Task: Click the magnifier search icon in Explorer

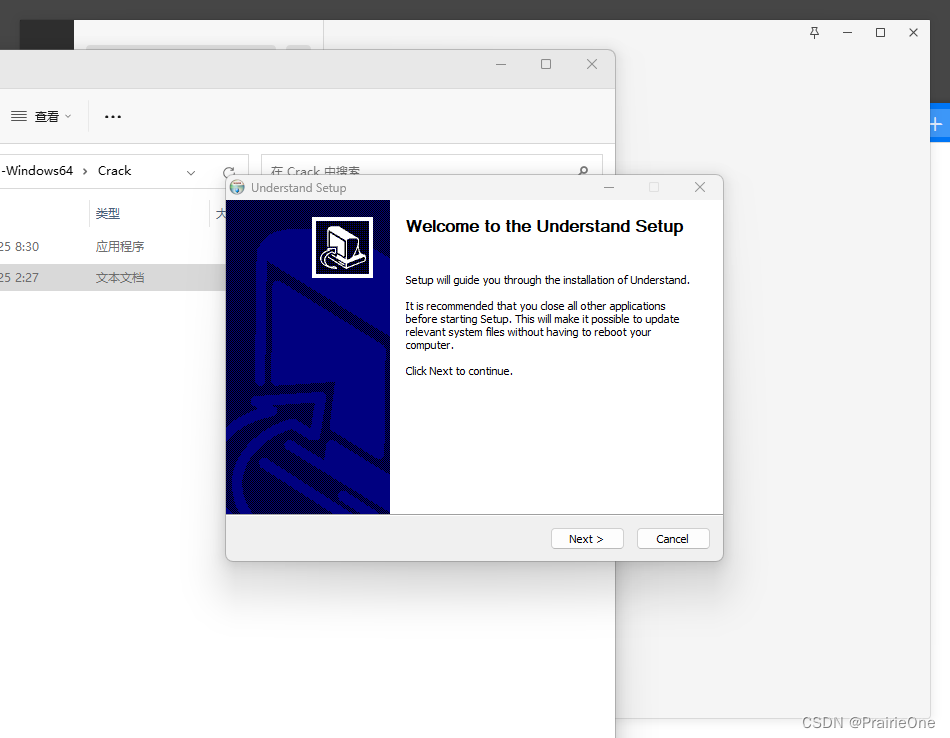Action: tap(583, 170)
